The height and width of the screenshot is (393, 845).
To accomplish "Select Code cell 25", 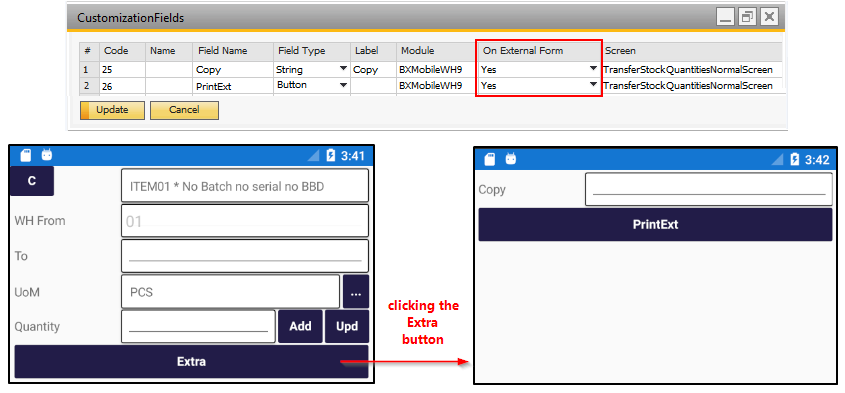I will pos(122,70).
